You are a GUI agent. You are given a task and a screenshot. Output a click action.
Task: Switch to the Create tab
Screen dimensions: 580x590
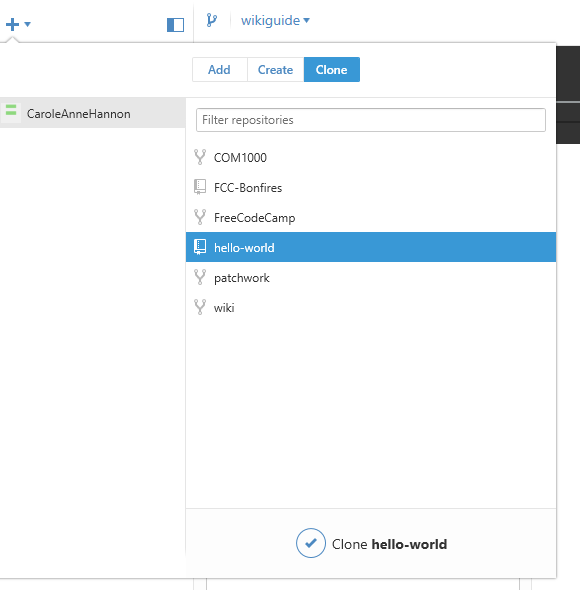[276, 70]
